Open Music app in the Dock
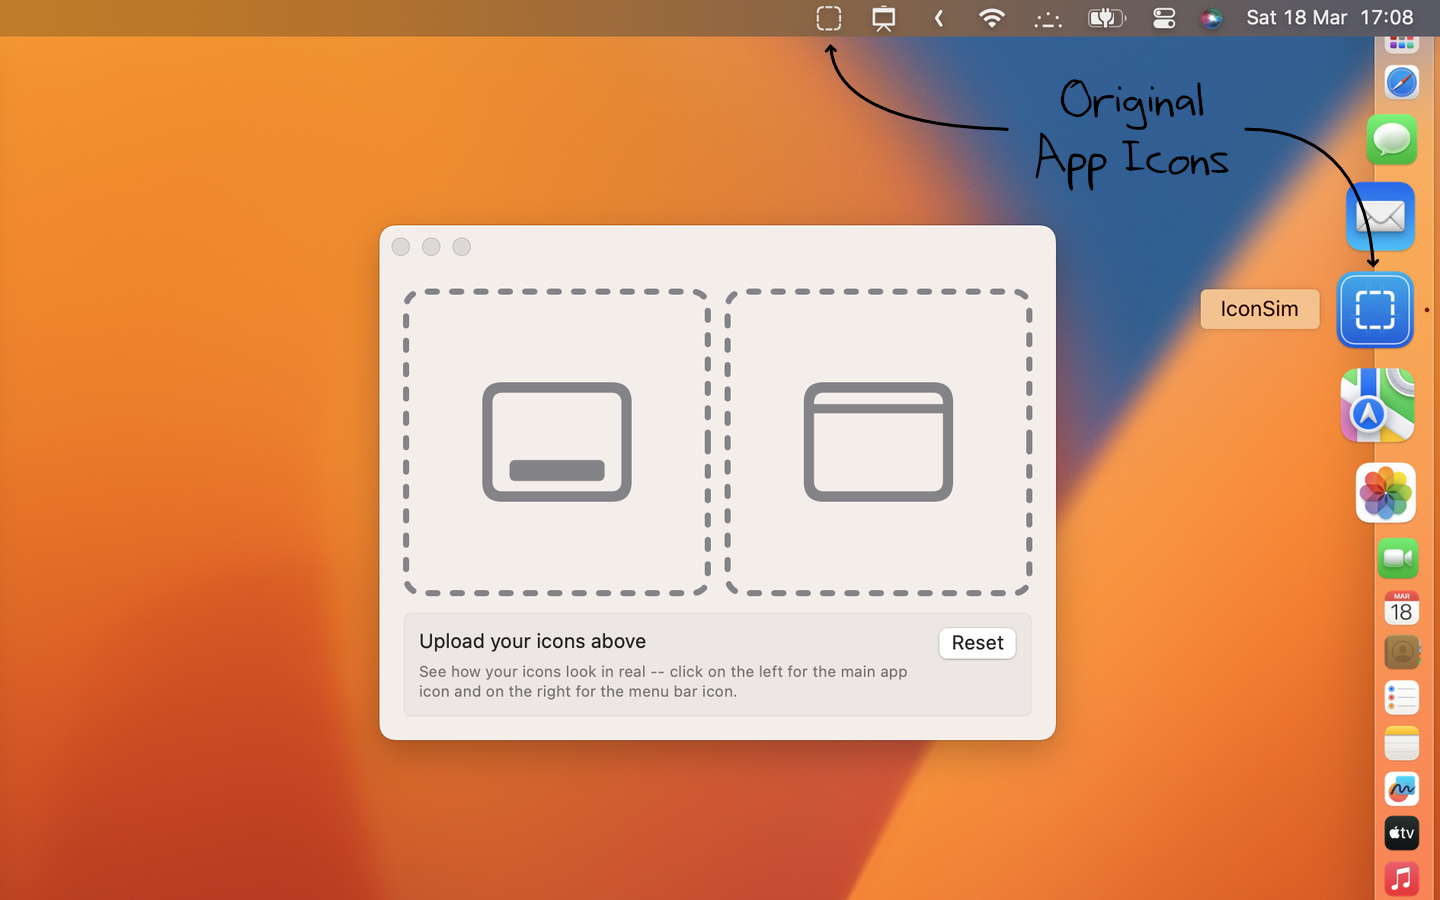 click(1401, 878)
